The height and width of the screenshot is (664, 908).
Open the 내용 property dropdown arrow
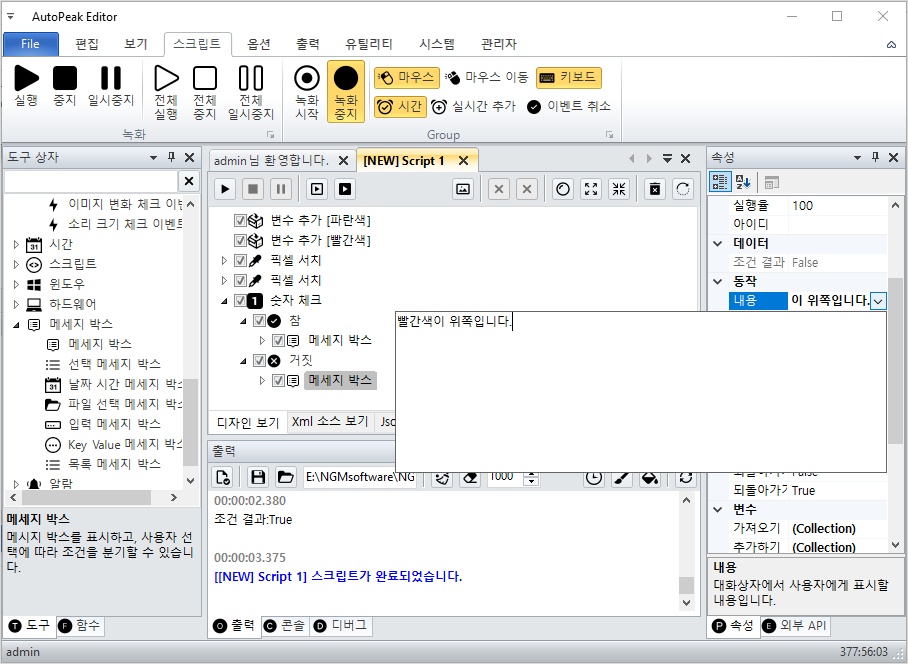click(878, 301)
